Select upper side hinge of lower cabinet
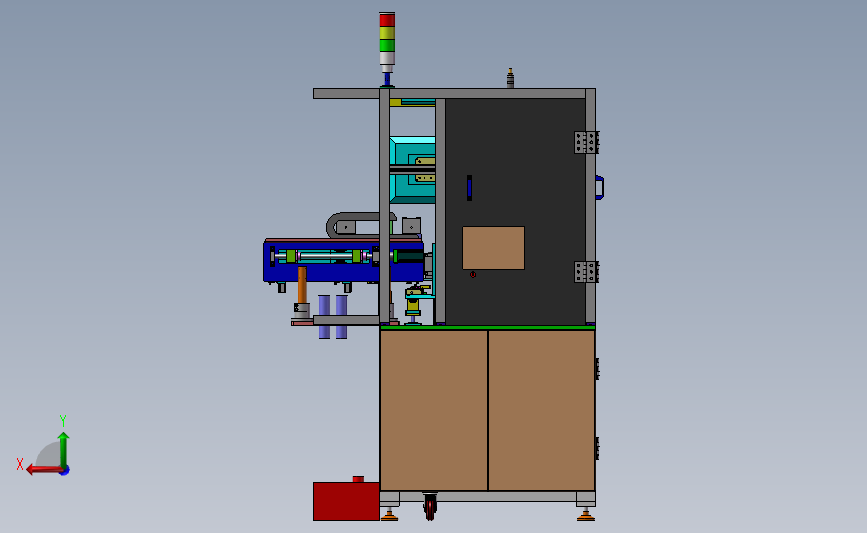The height and width of the screenshot is (533, 867). click(597, 369)
